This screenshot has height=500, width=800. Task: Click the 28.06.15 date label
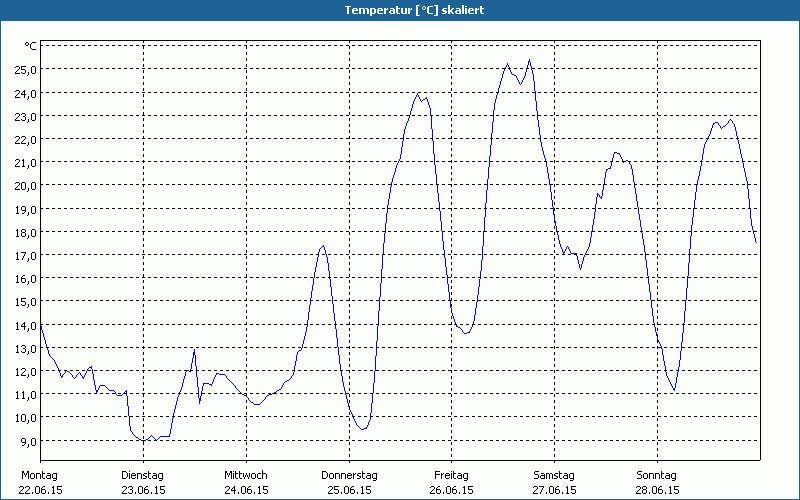[x=657, y=490]
